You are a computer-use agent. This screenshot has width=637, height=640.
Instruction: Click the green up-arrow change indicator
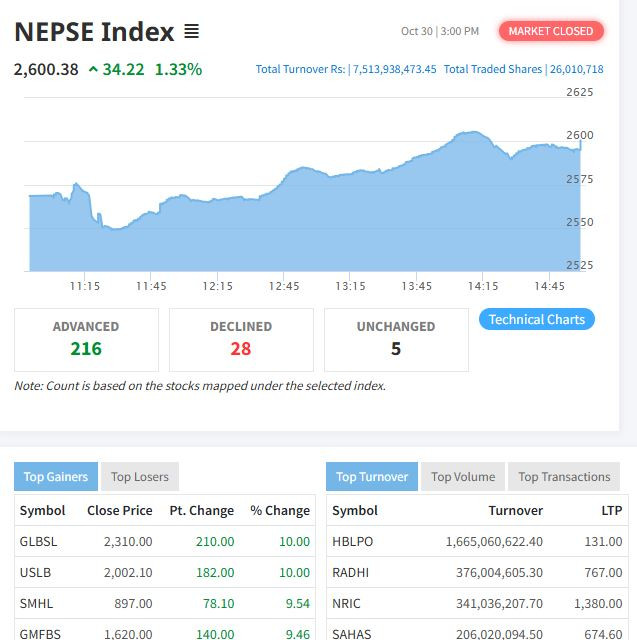click(93, 70)
